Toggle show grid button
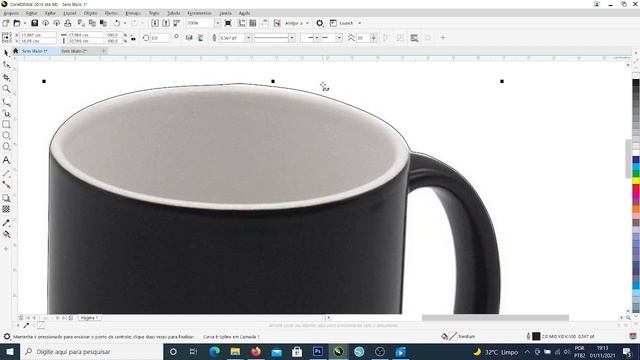The image size is (640, 360). click(x=253, y=23)
